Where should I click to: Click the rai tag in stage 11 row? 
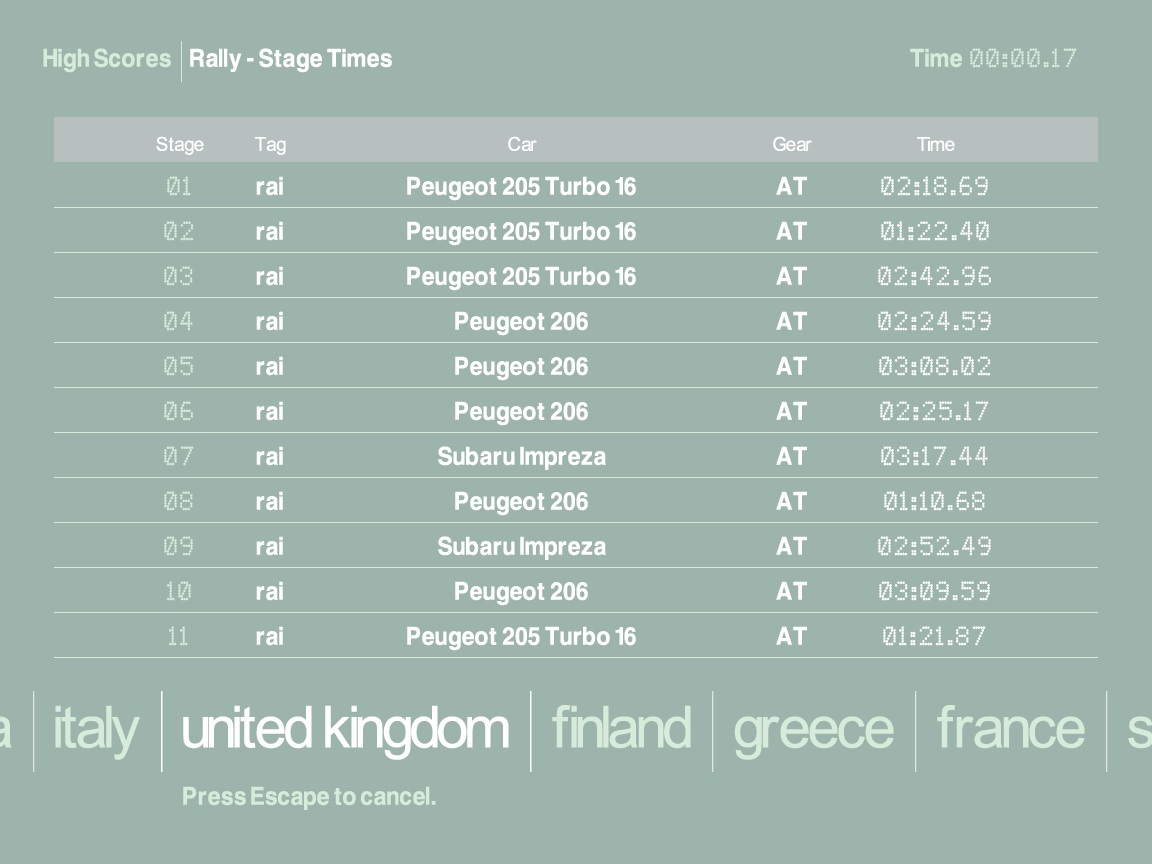pos(269,637)
